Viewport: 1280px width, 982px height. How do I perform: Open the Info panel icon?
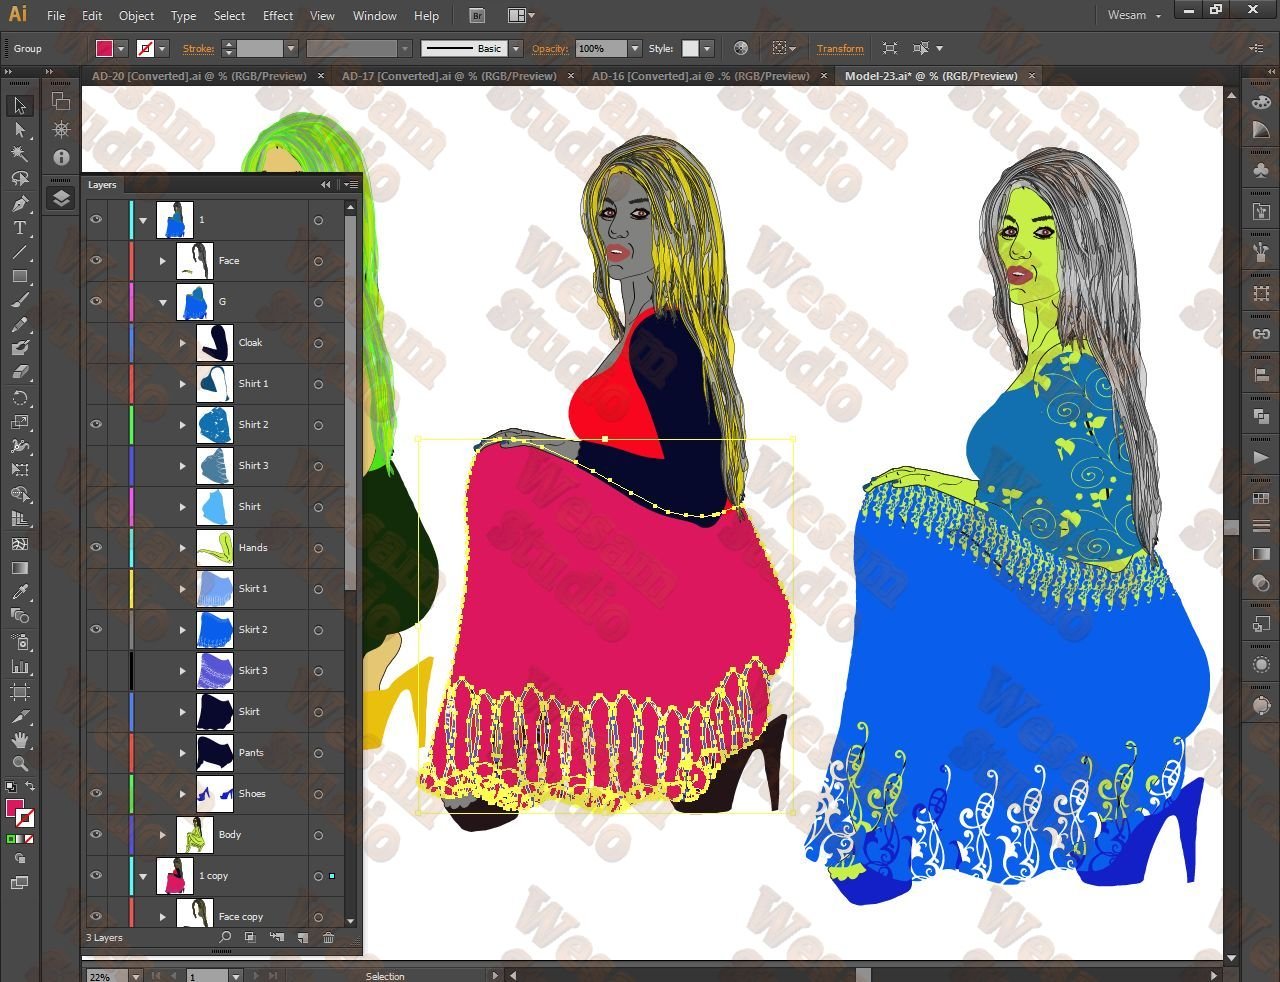(x=61, y=157)
